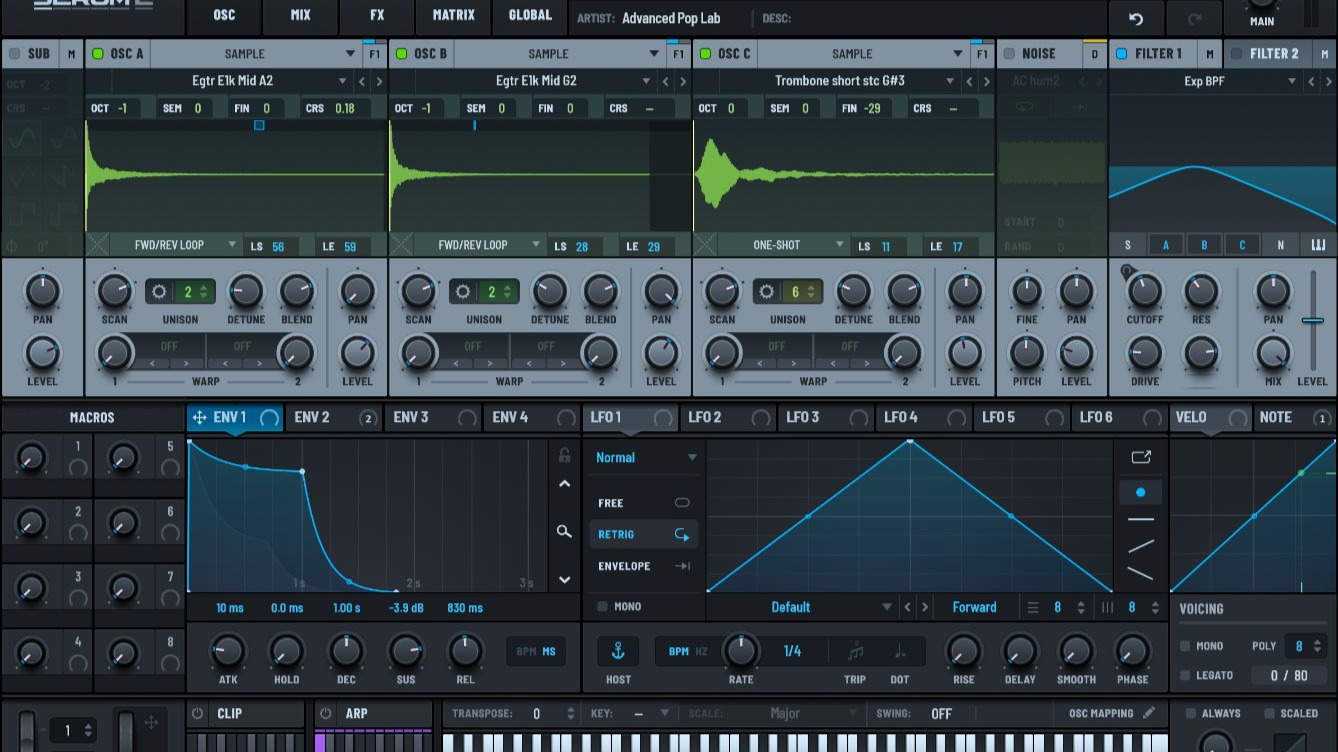Check the LFO MONO checkbox
1338x752 pixels.
click(x=602, y=607)
